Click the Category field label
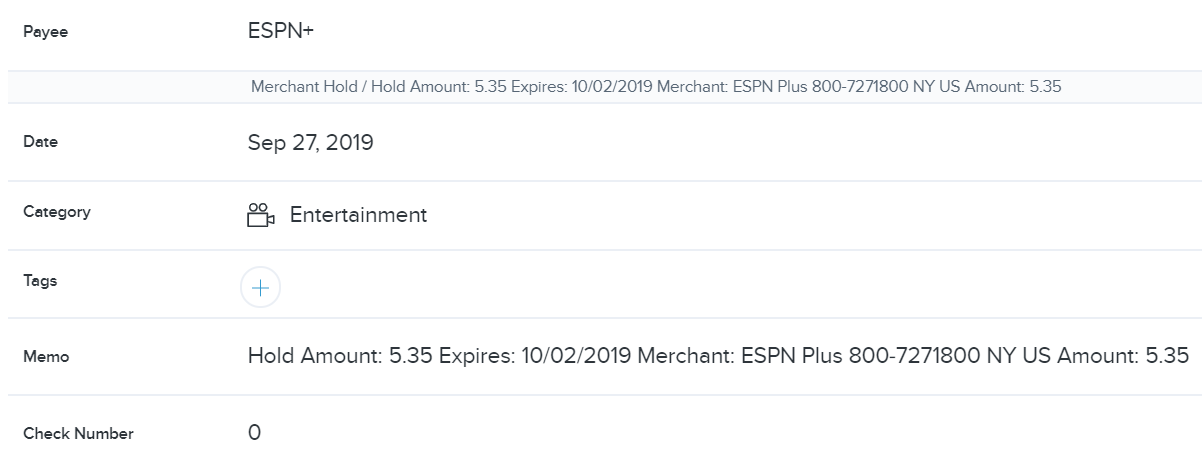1202x470 pixels. coord(56,212)
